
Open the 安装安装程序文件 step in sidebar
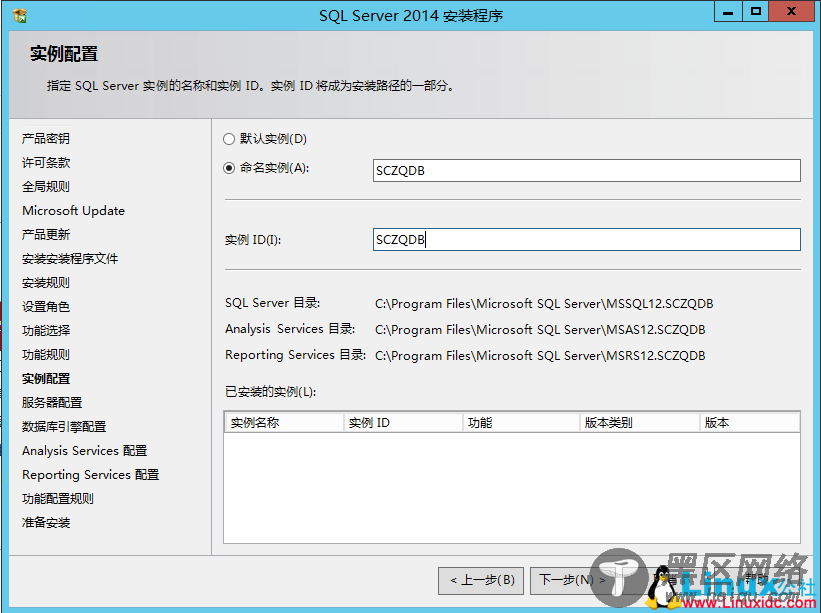pos(70,259)
